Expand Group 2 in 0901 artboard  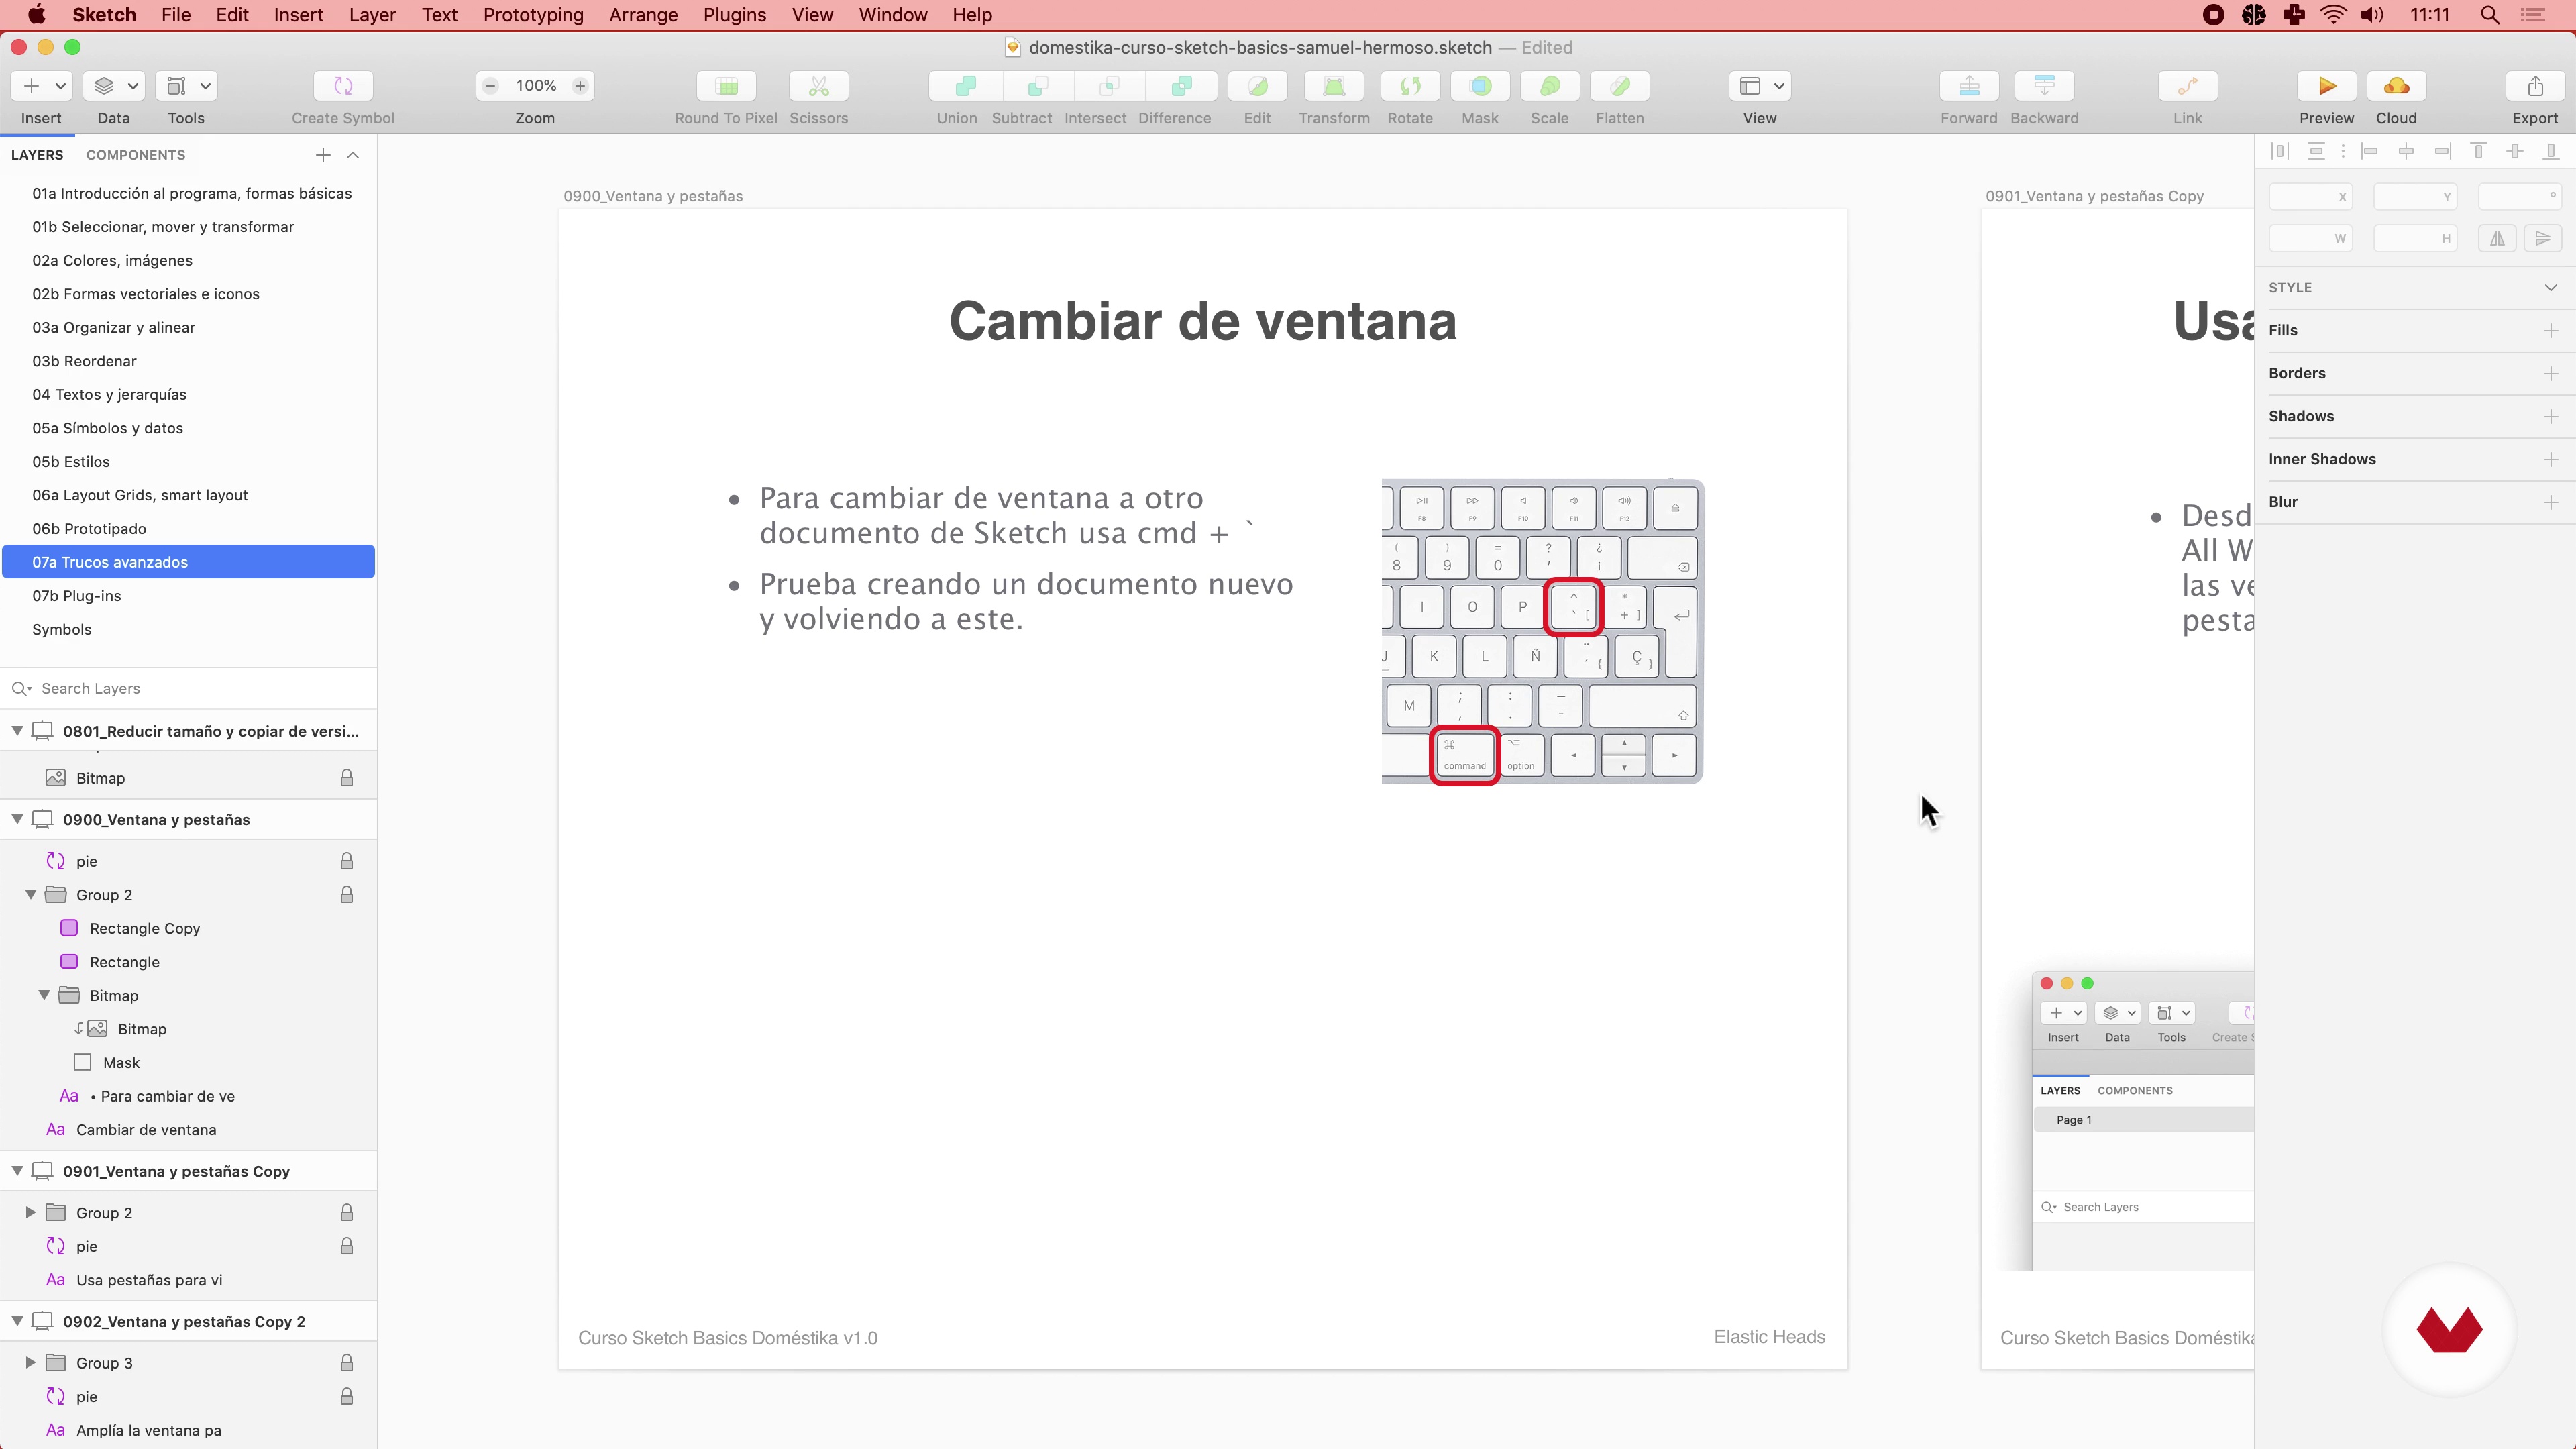(x=30, y=1212)
